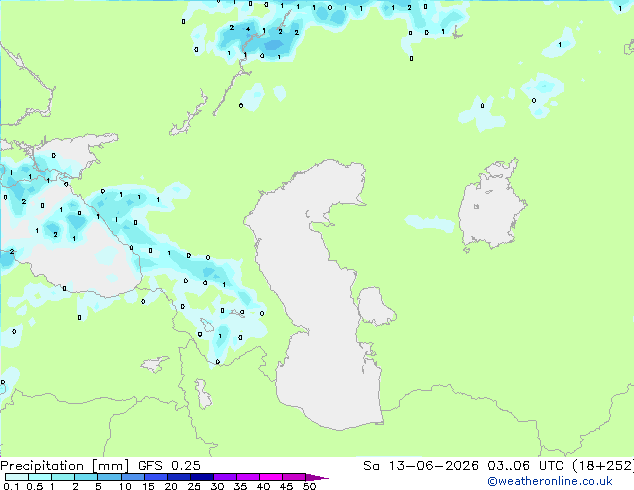Image resolution: width=634 pixels, height=490 pixels.
Task: Click the precipitation value "4" on the map
Action: [247, 29]
